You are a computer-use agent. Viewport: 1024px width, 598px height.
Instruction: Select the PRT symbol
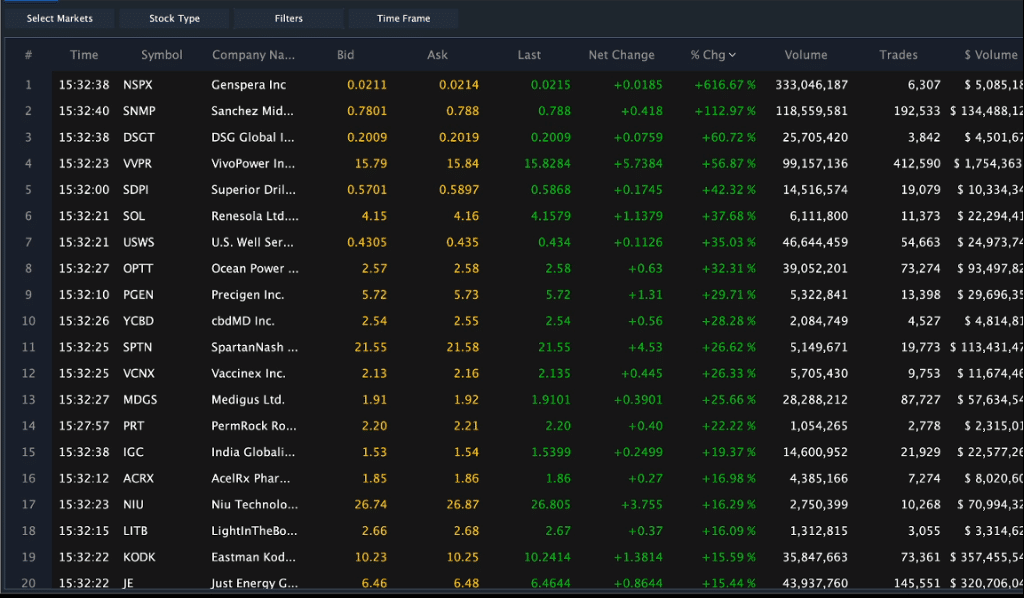pos(134,426)
